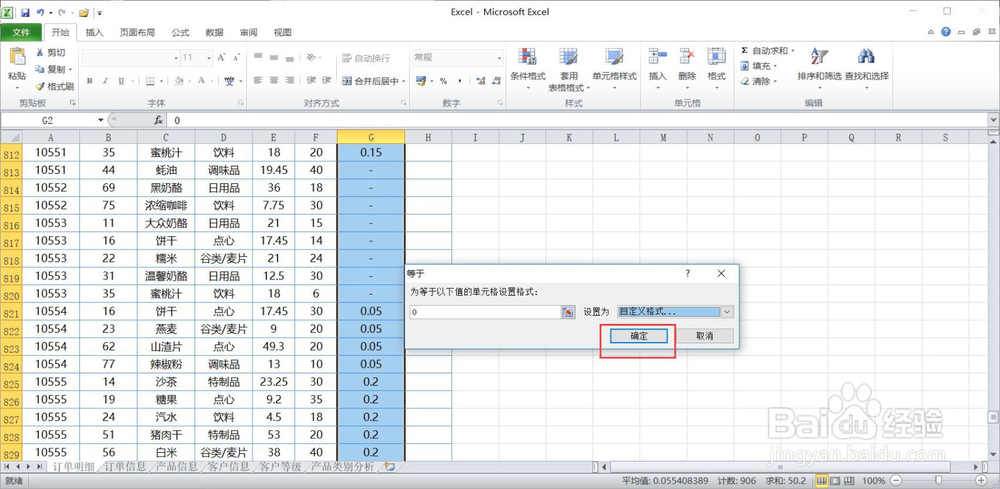Open the 产品信息 worksheet tab

(177, 467)
